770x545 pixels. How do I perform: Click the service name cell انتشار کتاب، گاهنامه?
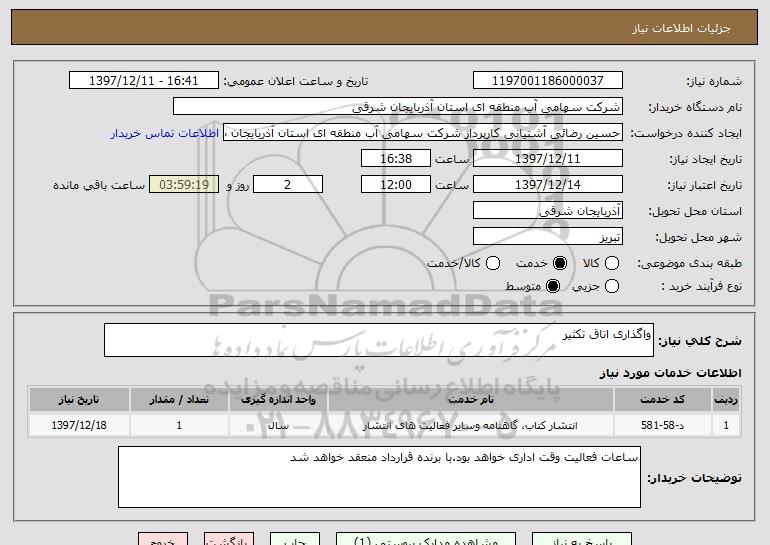click(470, 425)
